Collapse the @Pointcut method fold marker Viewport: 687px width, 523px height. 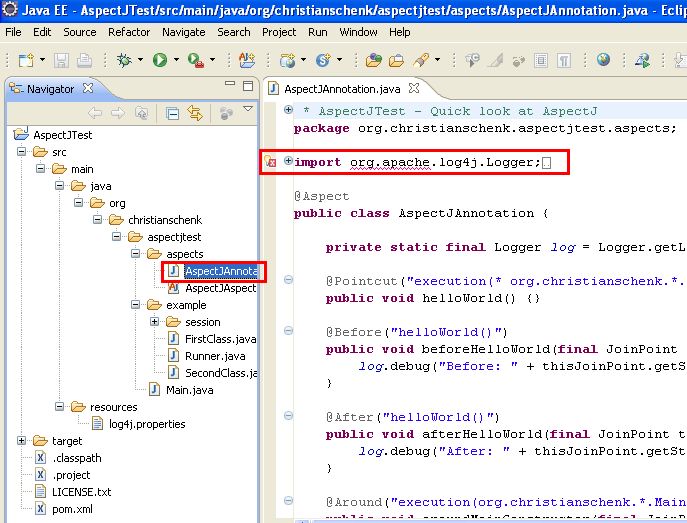288,279
